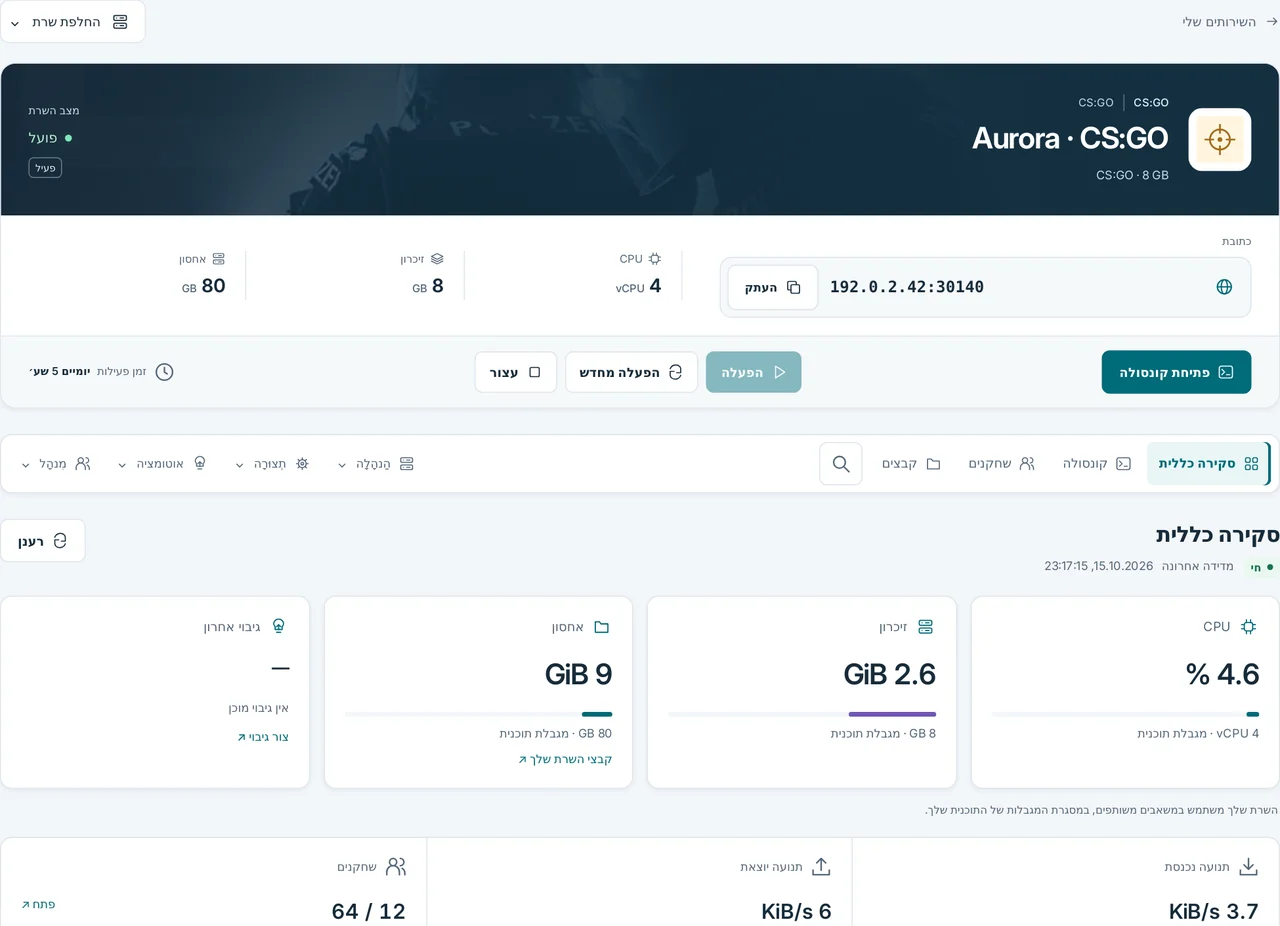Click the uptime clock icon

pos(164,372)
